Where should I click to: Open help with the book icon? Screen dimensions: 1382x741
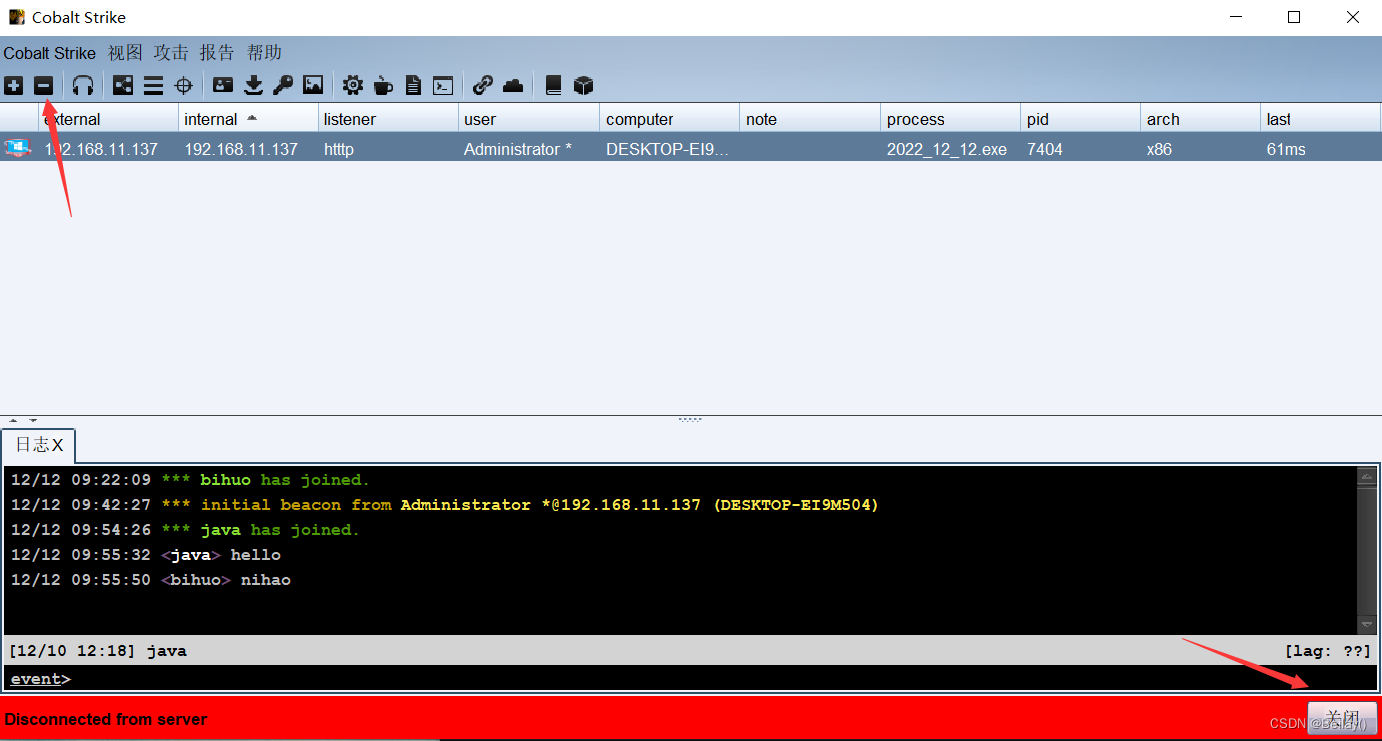coord(553,86)
